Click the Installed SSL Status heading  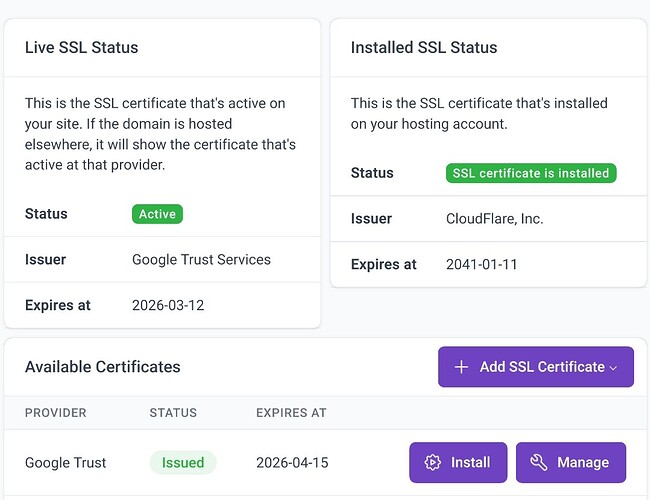[x=424, y=47]
